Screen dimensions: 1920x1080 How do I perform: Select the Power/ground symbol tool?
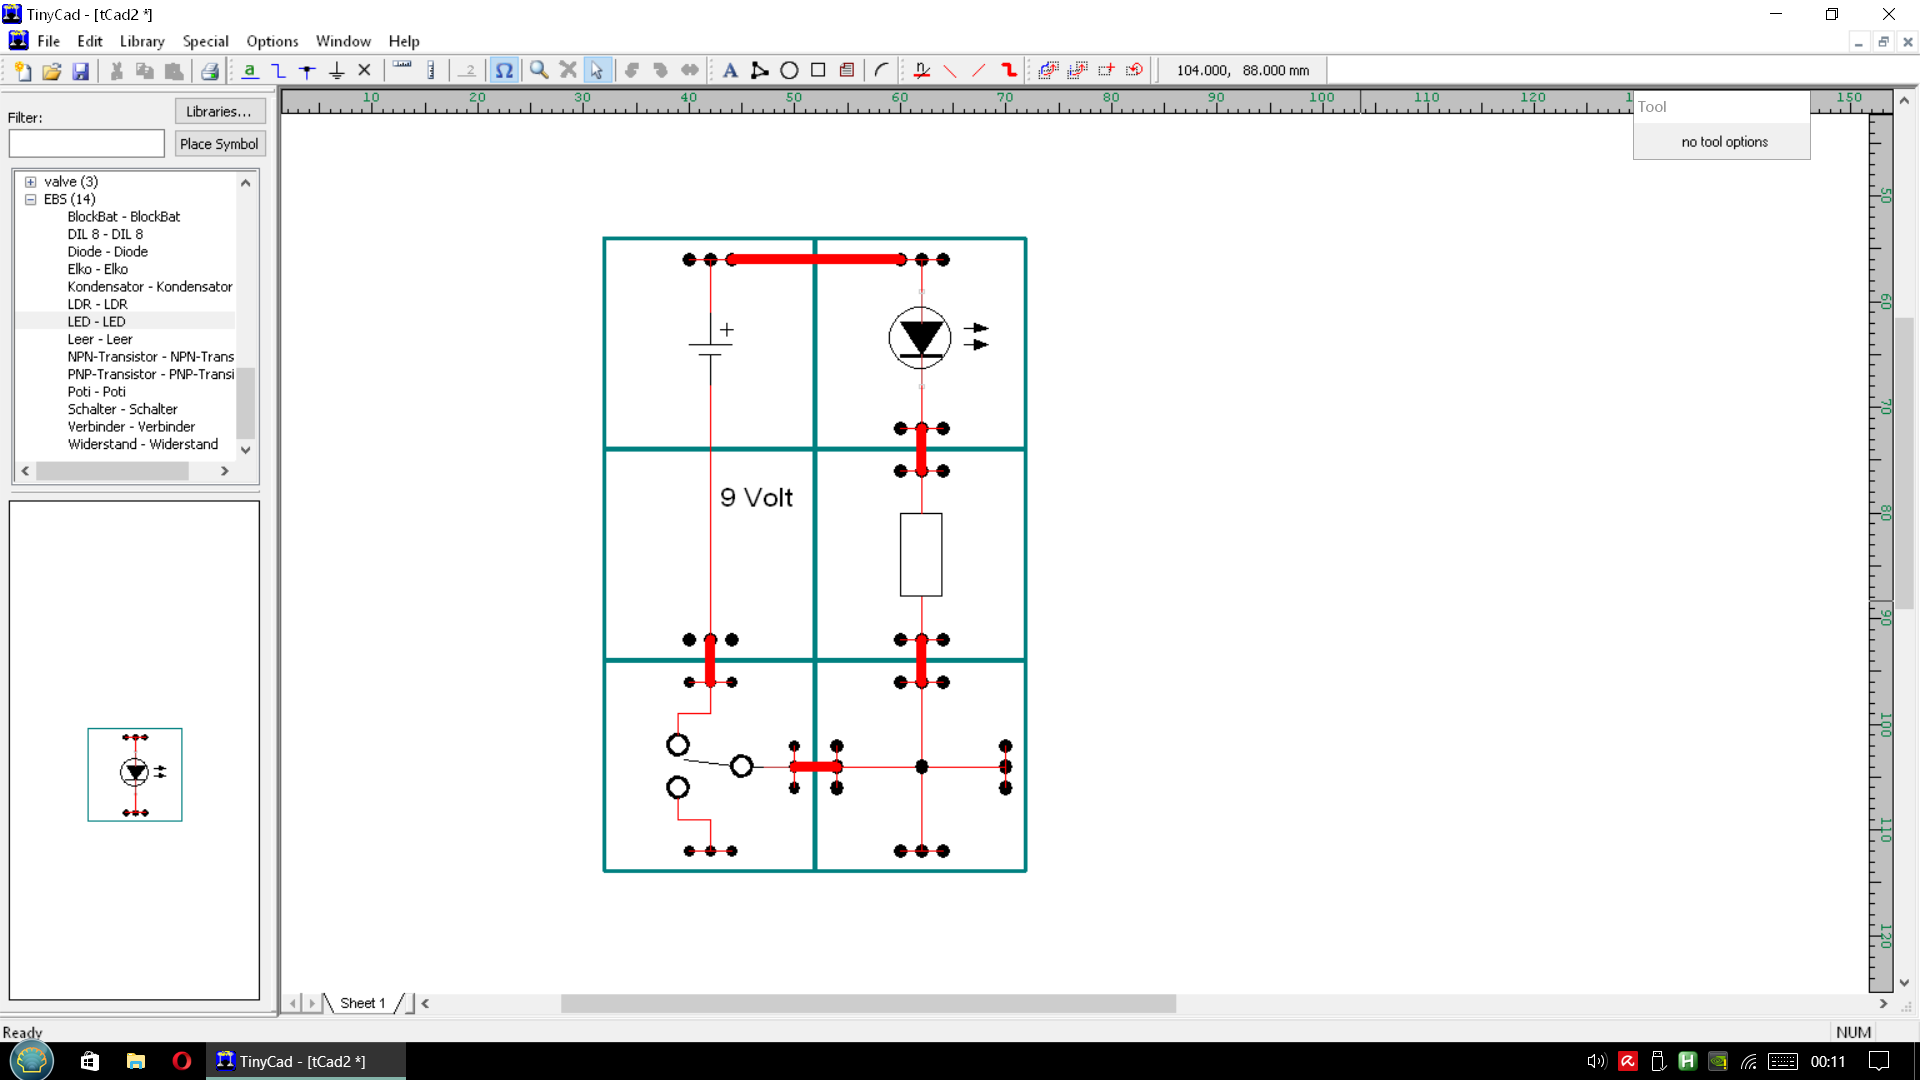337,71
